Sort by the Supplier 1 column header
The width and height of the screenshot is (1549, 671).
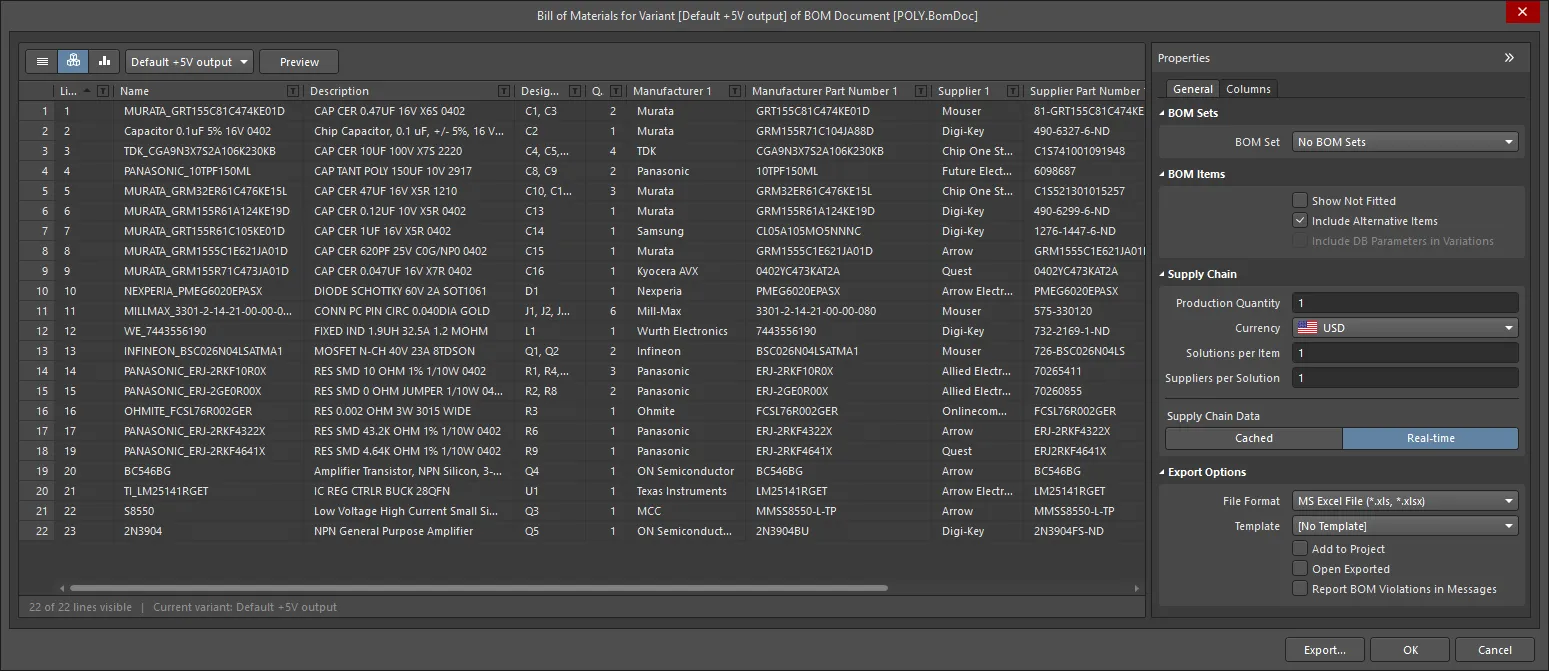(x=963, y=91)
